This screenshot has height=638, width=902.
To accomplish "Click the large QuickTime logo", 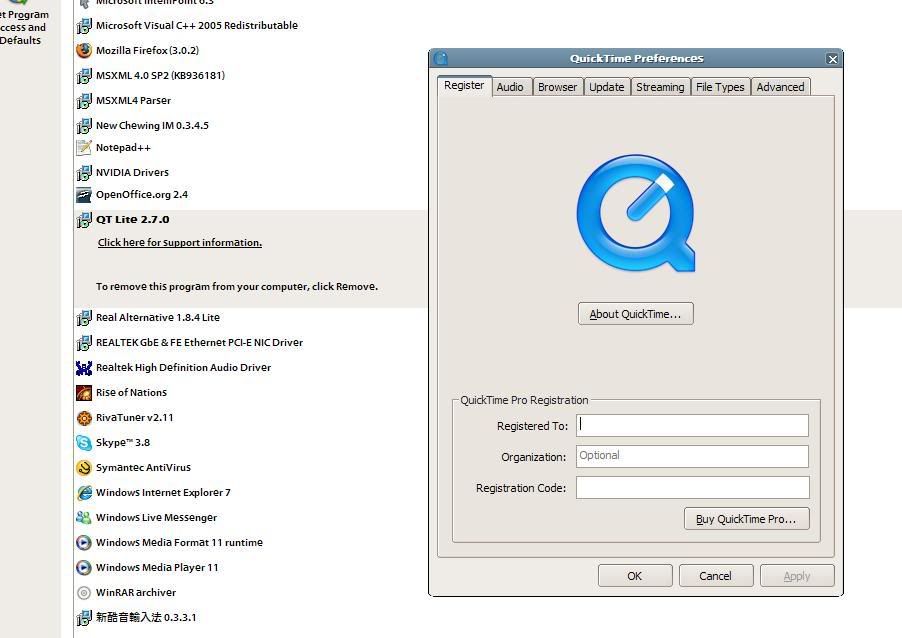I will [x=635, y=213].
